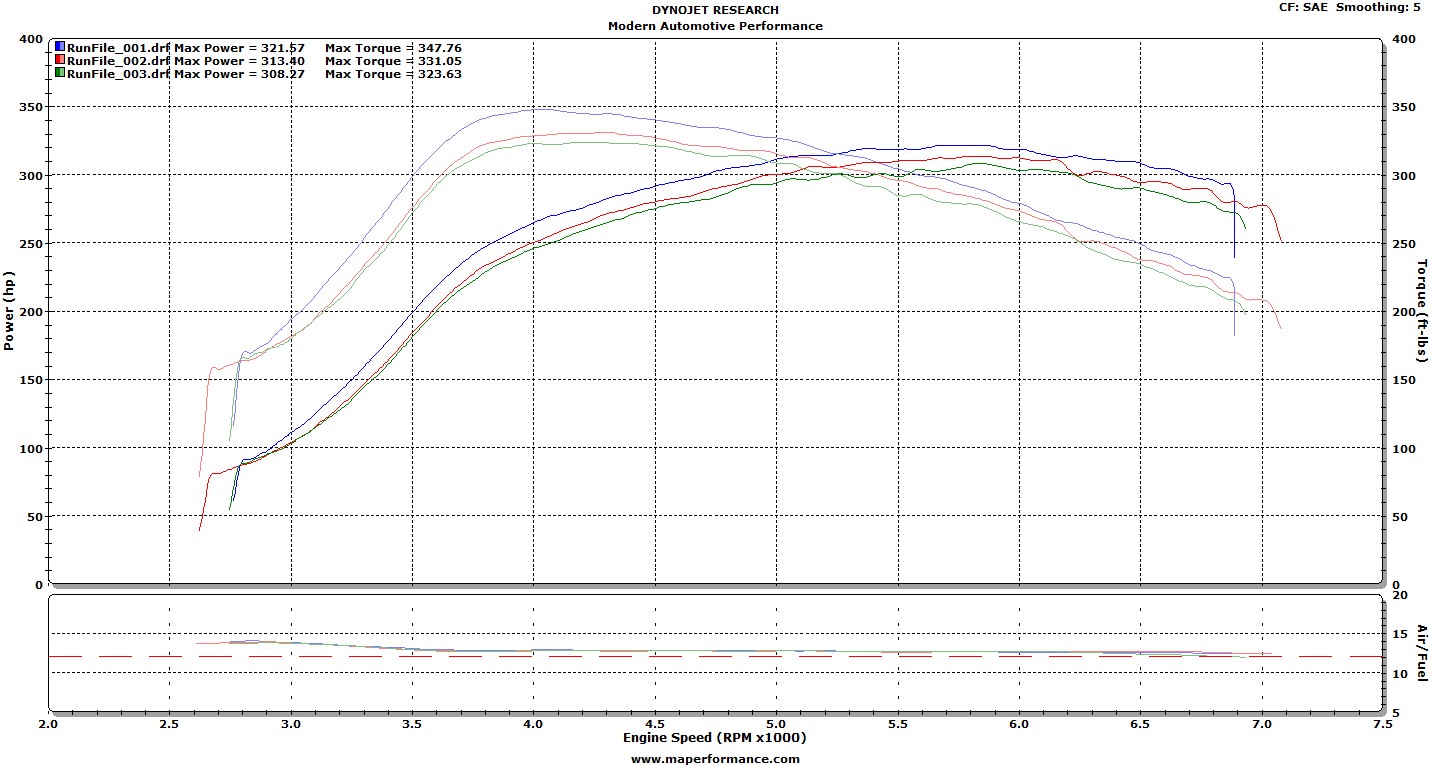
Task: Click the Torque (ft-lbs) axis label
Action: 1421,311
